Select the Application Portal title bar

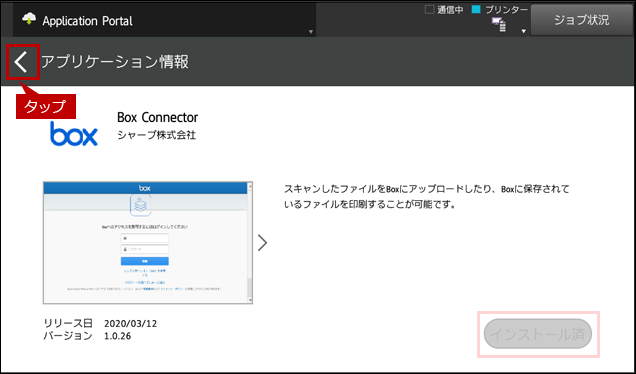(165, 20)
